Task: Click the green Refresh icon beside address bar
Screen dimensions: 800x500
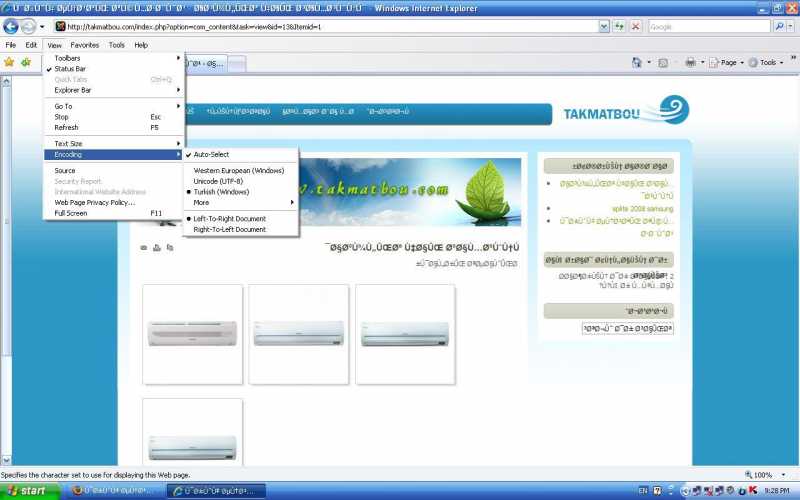Action: coord(619,26)
